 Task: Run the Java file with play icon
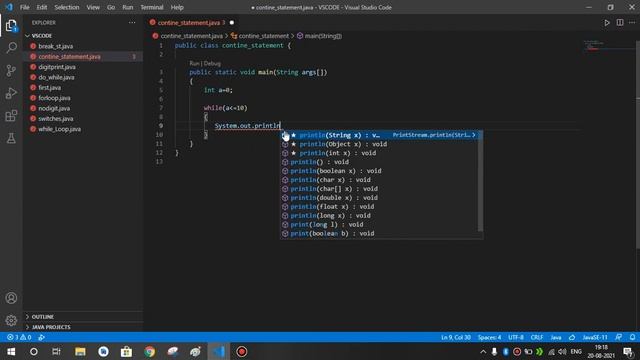[x=607, y=23]
